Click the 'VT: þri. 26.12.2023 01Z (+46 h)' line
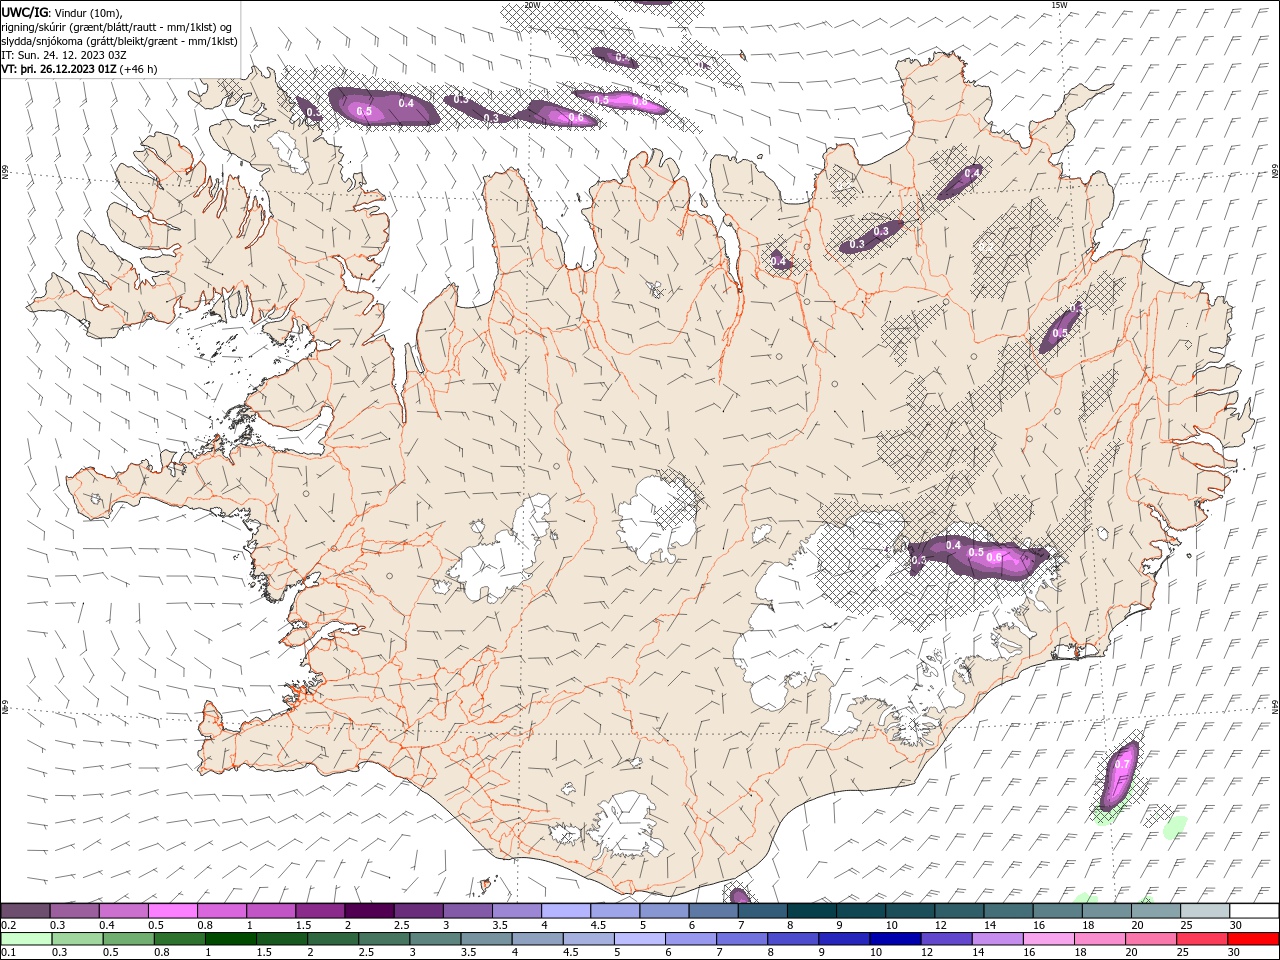This screenshot has height=960, width=1280. point(79,69)
